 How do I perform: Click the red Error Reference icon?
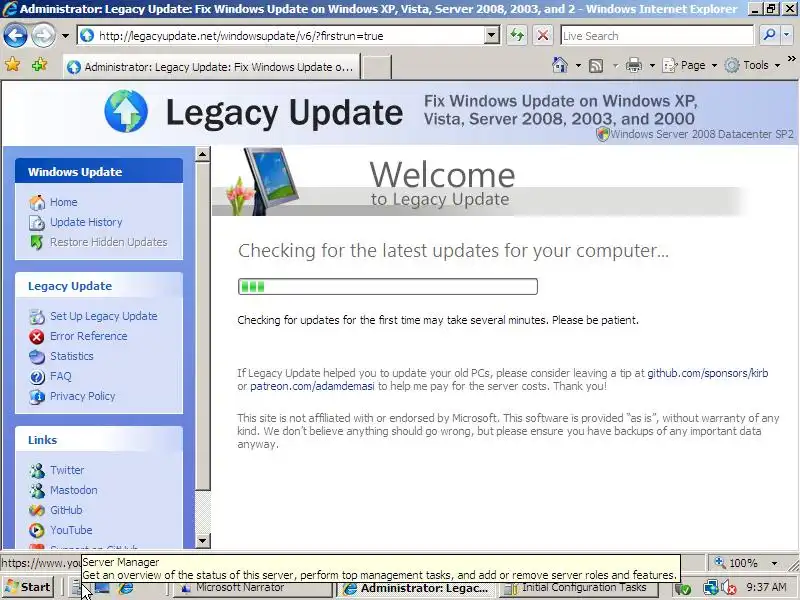pyautogui.click(x=37, y=337)
